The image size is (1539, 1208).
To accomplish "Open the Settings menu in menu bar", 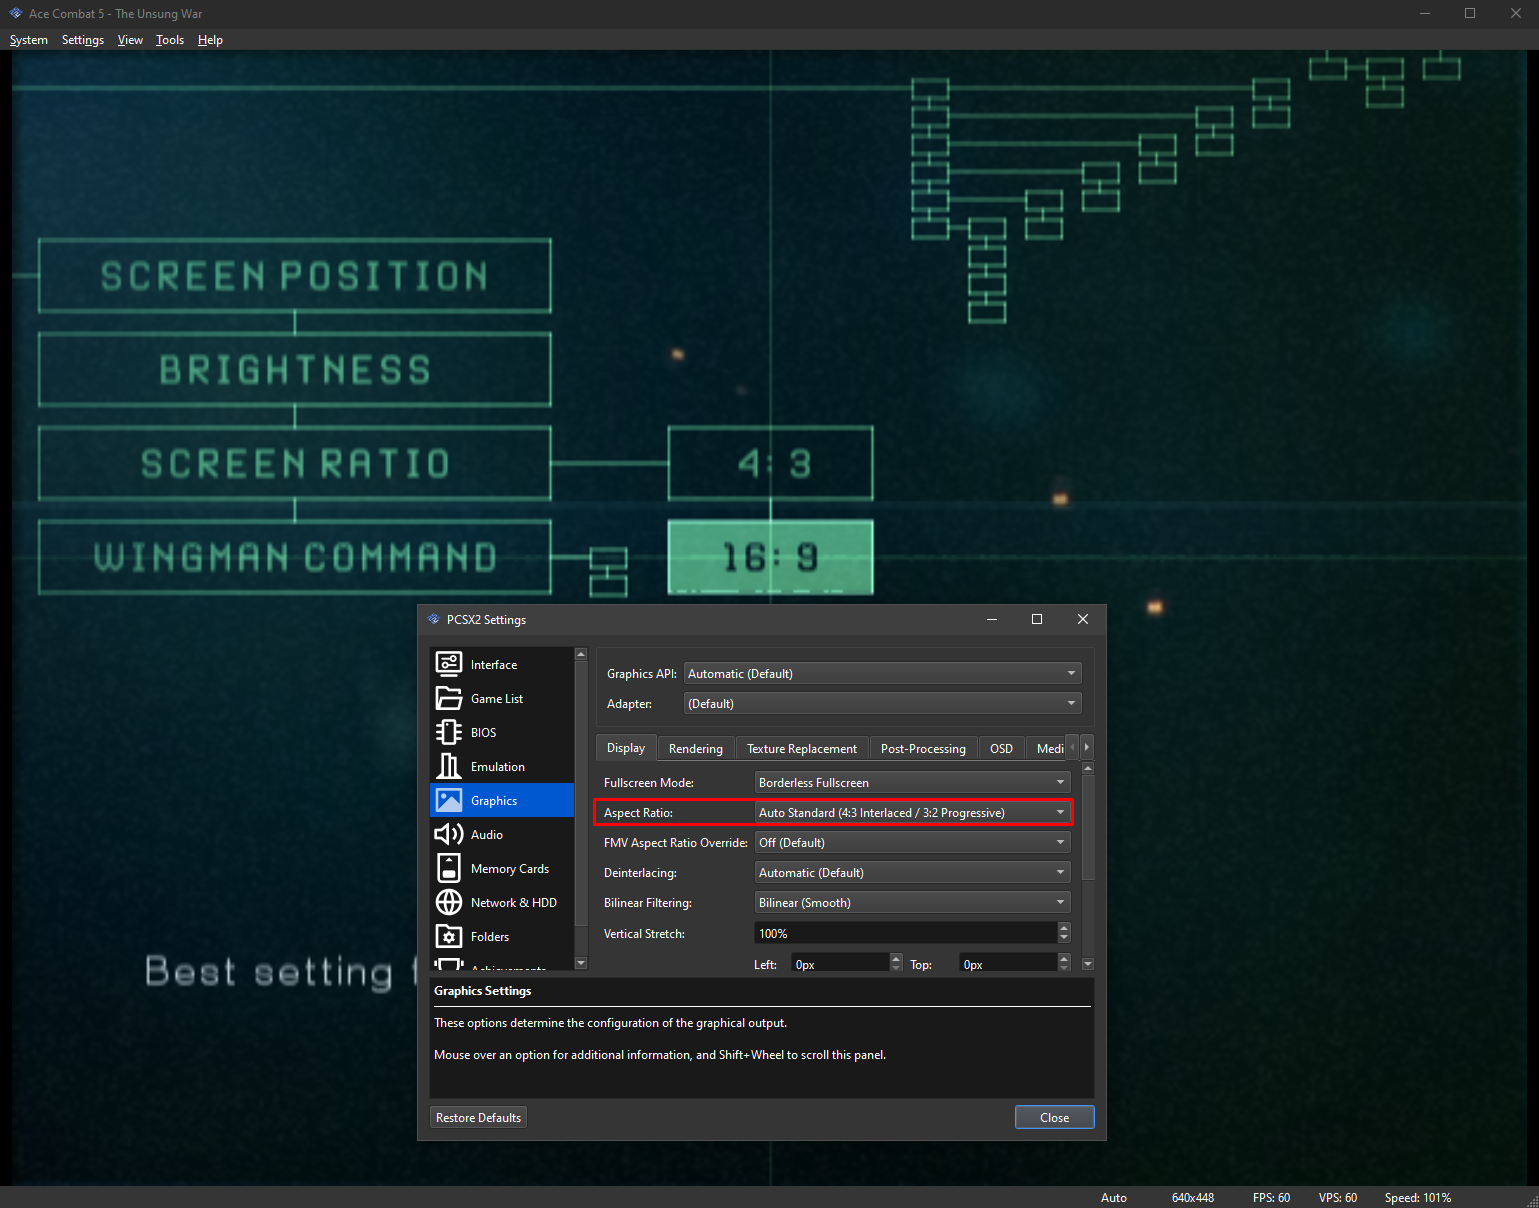I will click(83, 40).
